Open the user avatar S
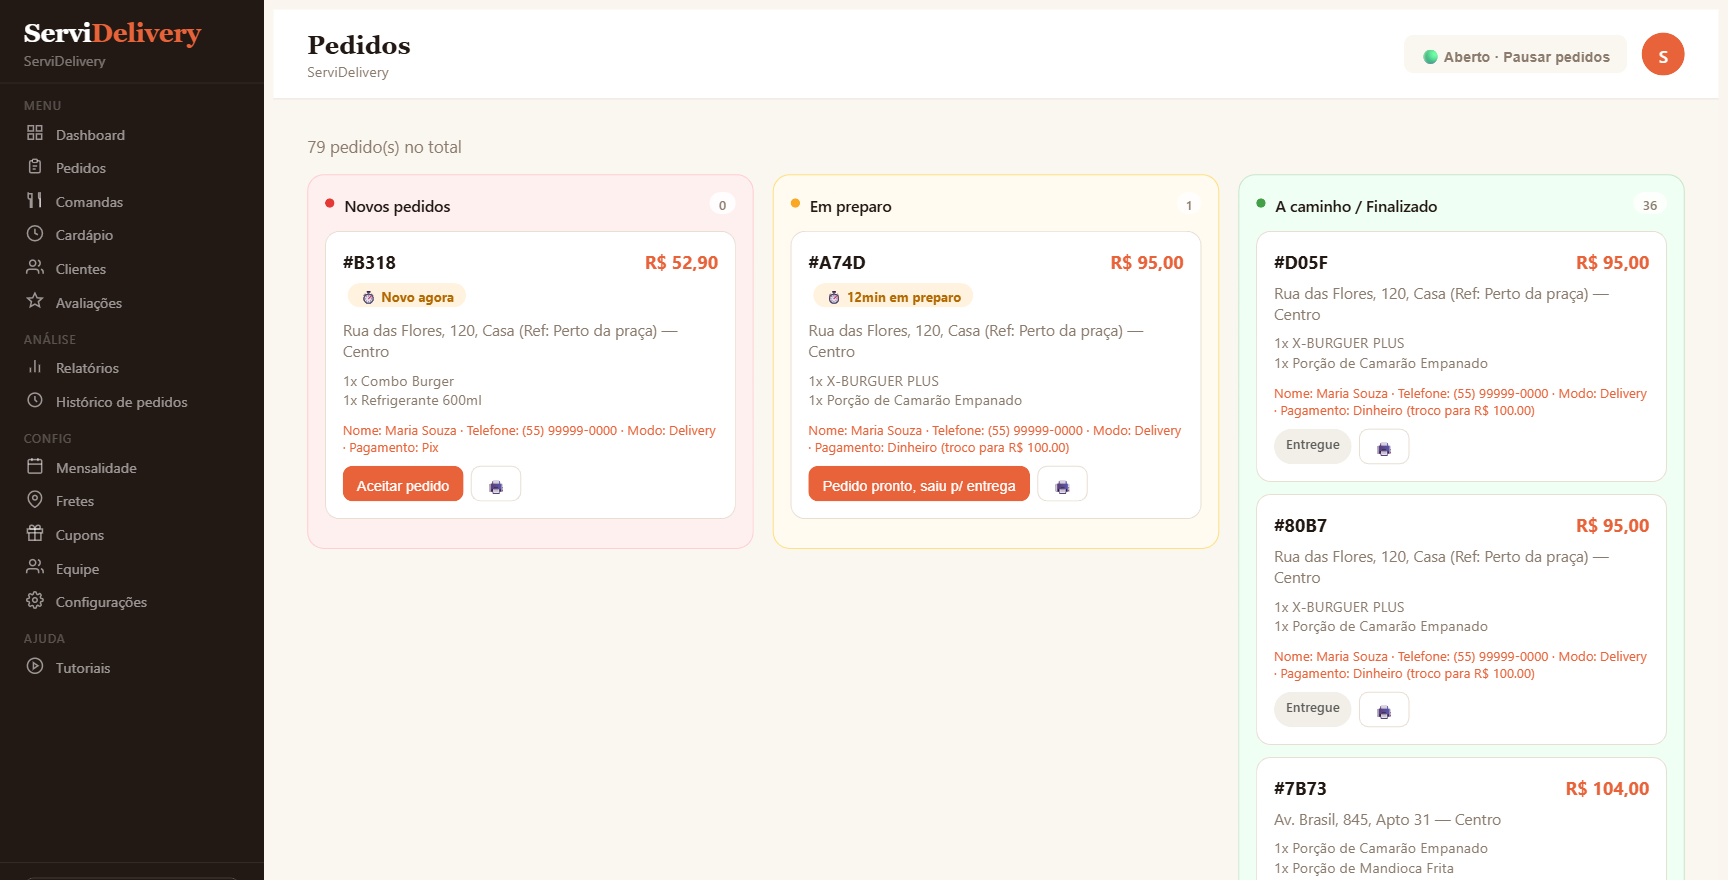 pos(1663,54)
